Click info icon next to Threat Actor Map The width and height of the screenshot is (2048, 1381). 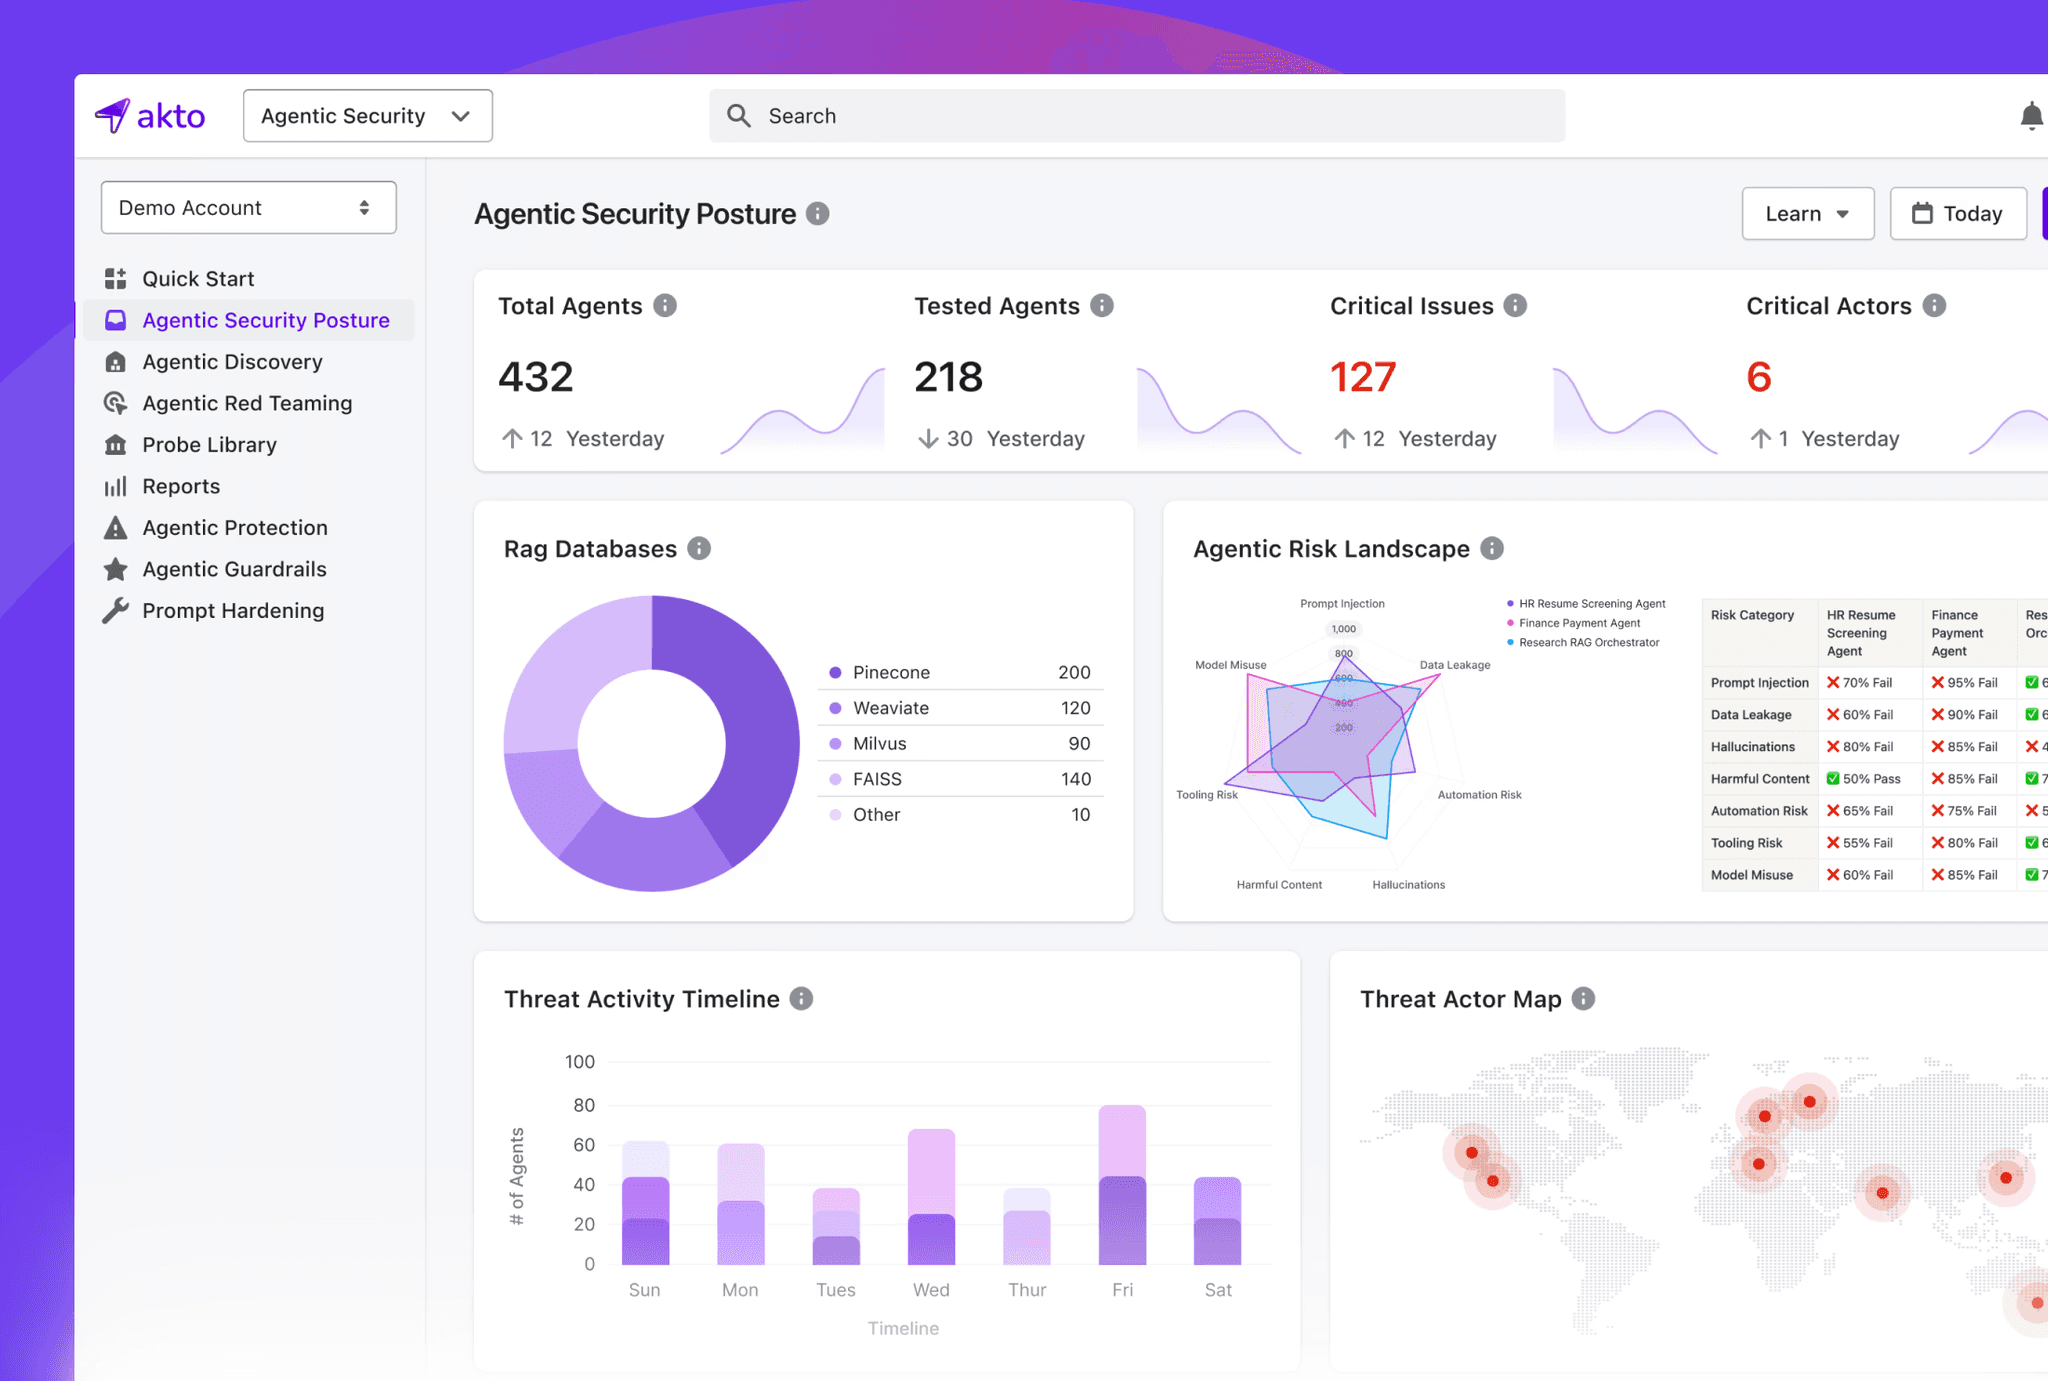click(1583, 999)
